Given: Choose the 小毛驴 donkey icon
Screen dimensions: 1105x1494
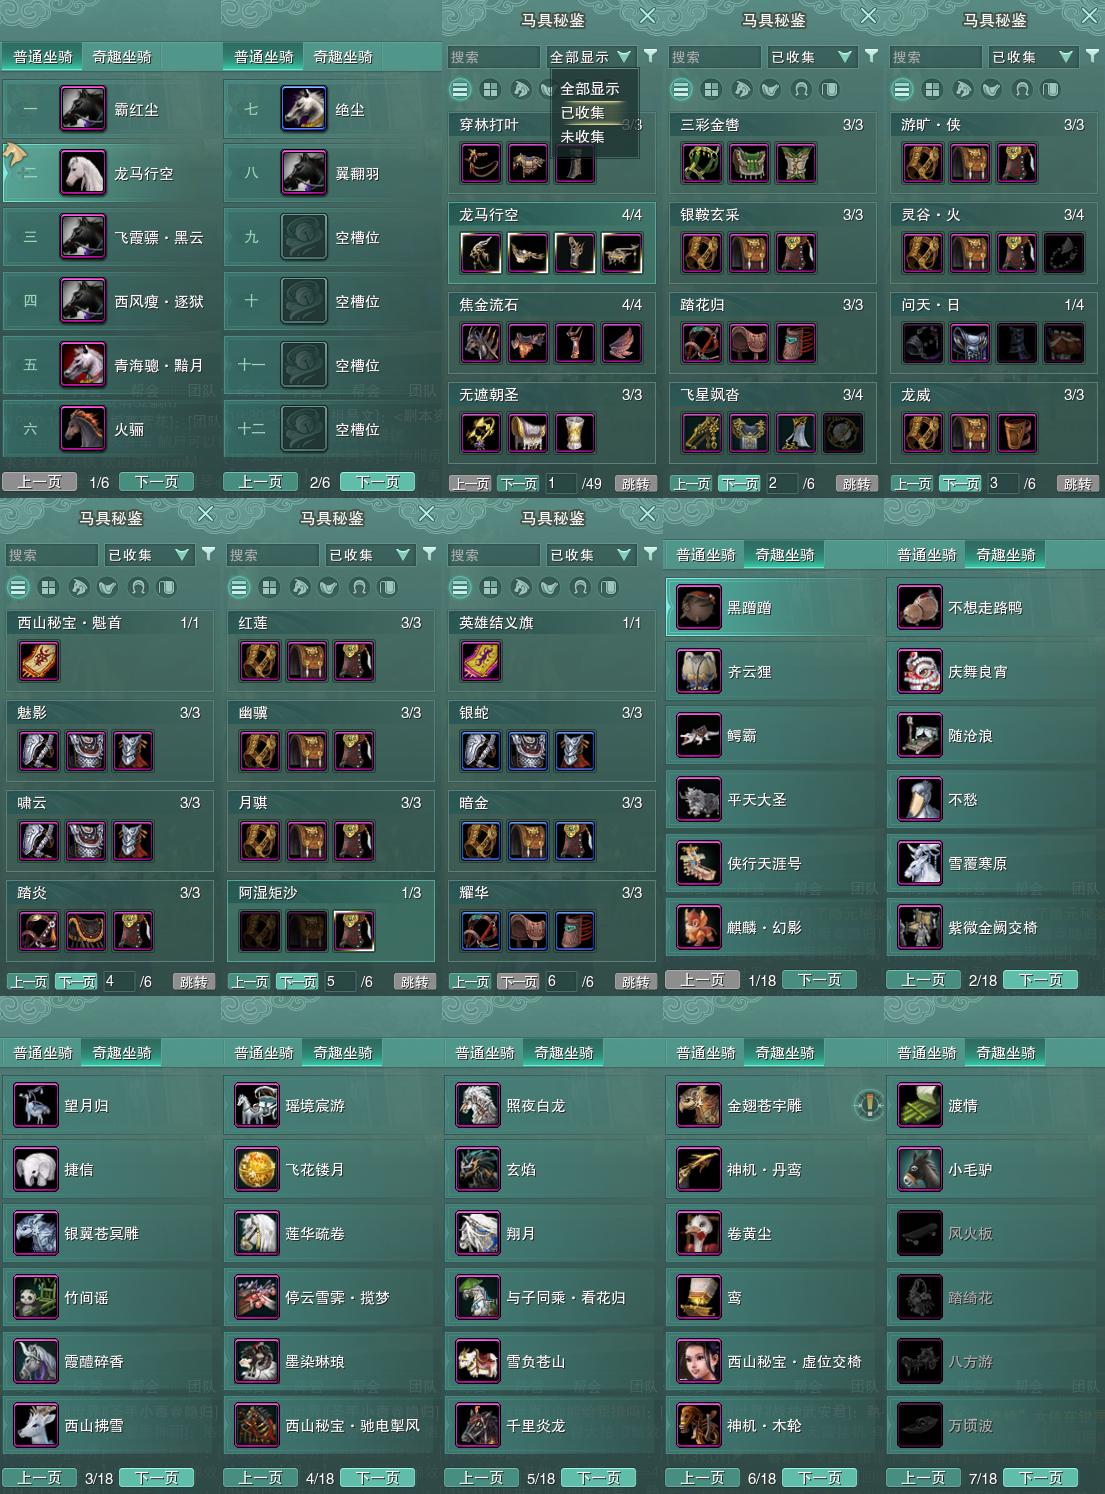Looking at the screenshot, I should [920, 1169].
